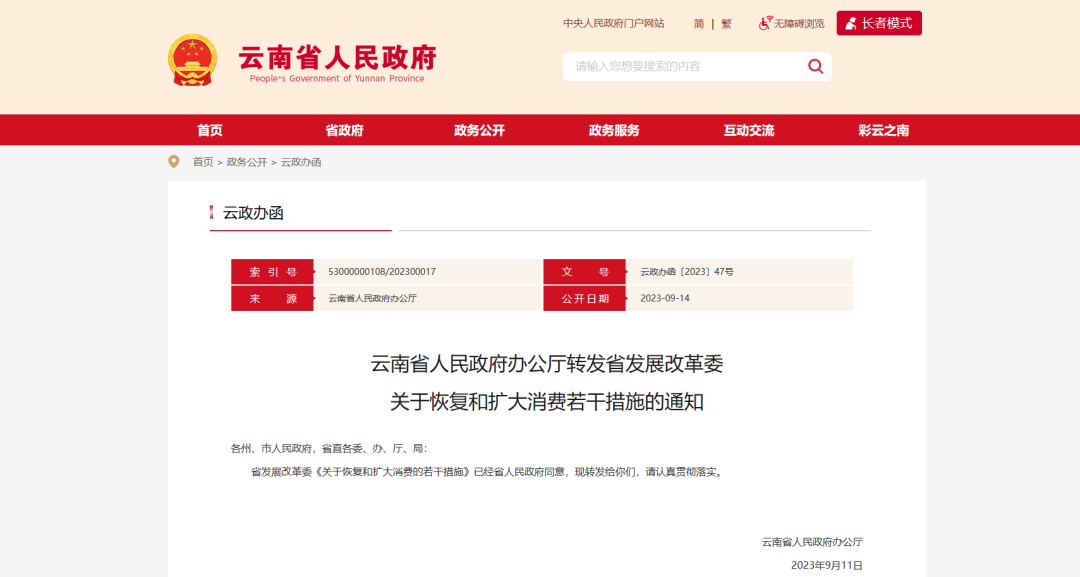Click the person icon in 长者模式 button

(x=851, y=23)
